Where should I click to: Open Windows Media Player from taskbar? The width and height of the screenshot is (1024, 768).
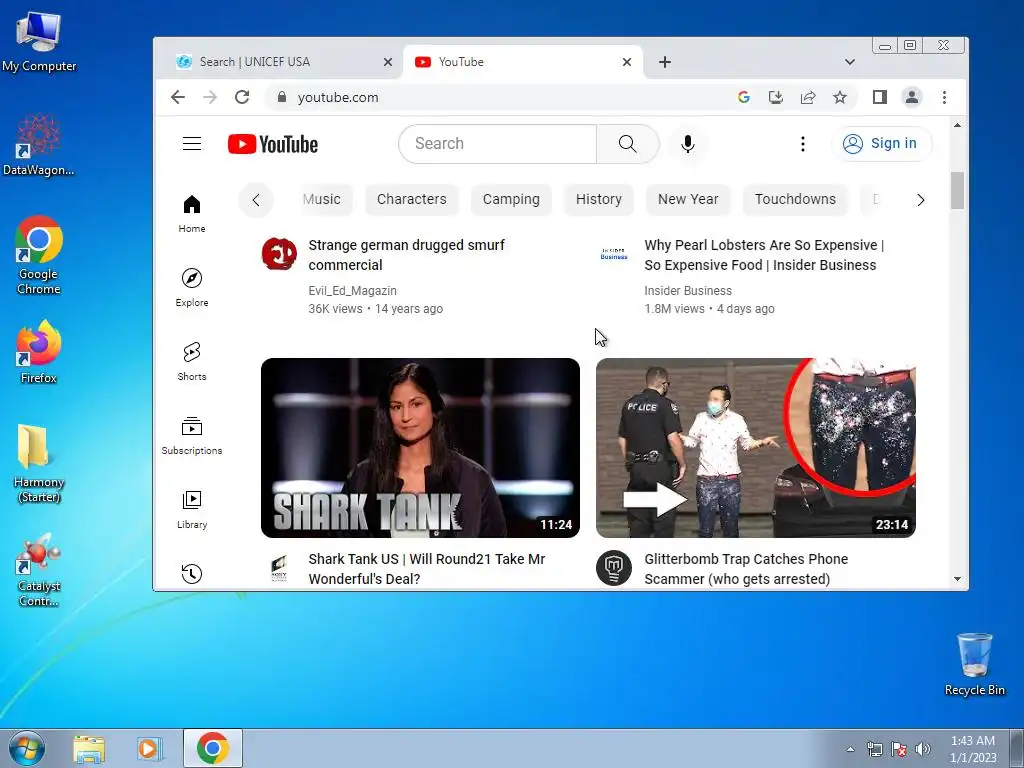tap(150, 749)
